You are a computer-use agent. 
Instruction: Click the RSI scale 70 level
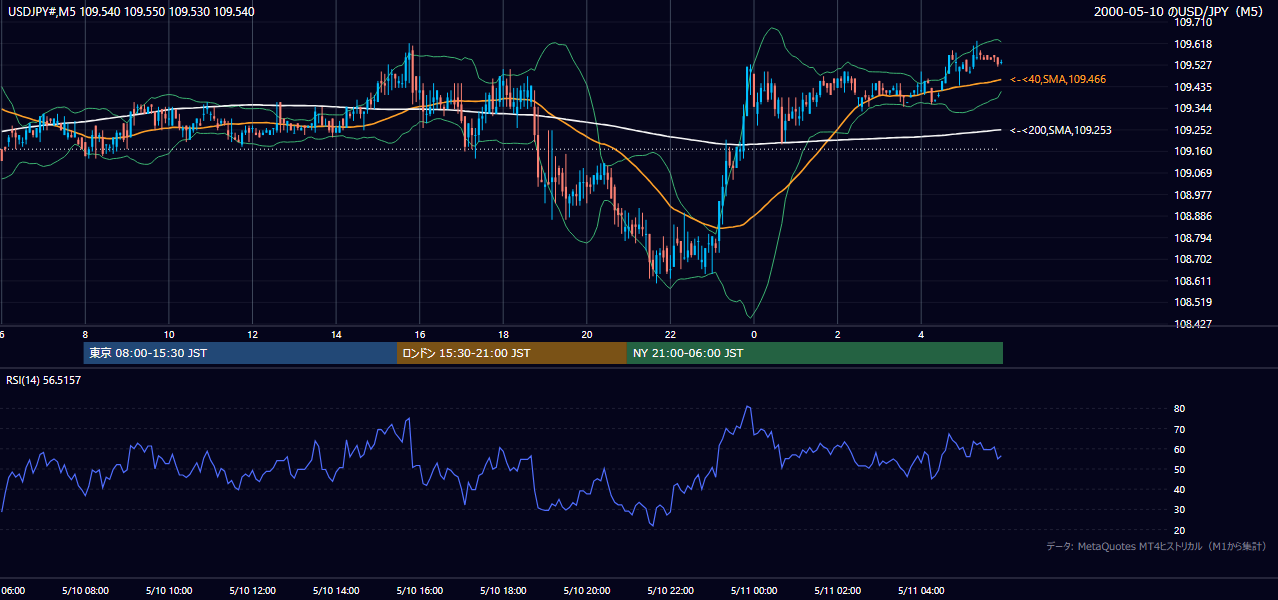click(x=1179, y=429)
